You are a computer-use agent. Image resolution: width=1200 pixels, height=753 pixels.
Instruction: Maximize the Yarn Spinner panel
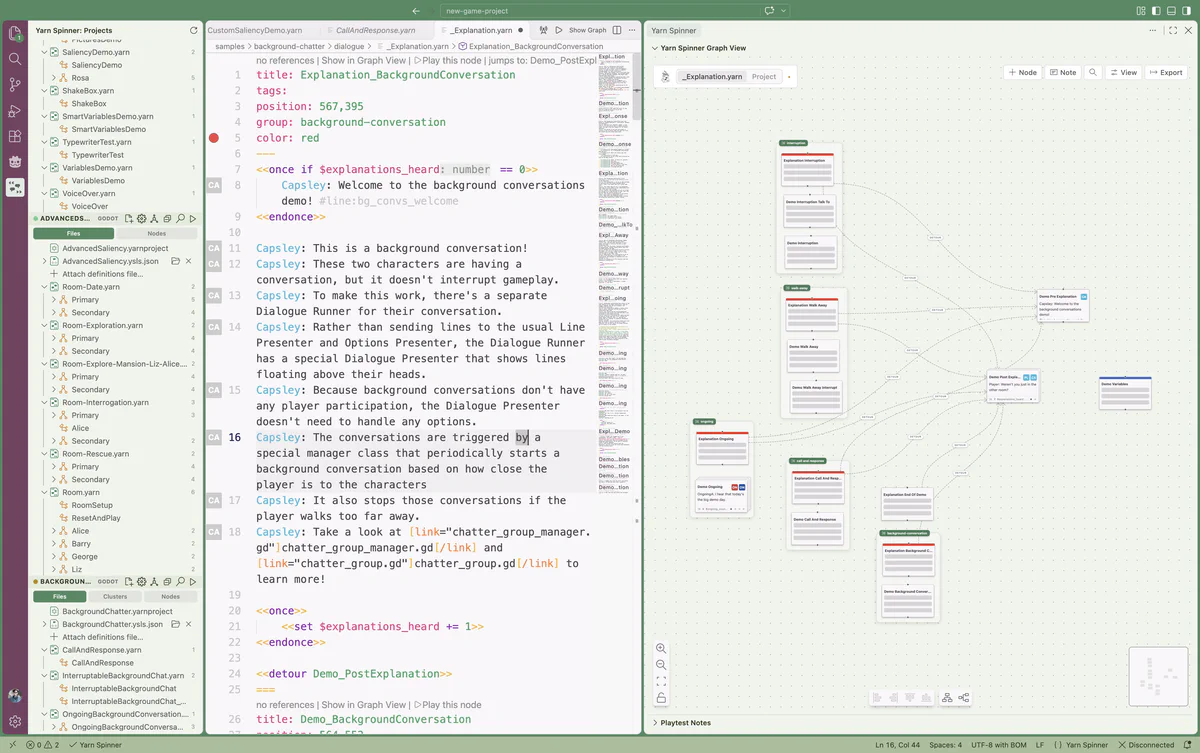point(1172,31)
